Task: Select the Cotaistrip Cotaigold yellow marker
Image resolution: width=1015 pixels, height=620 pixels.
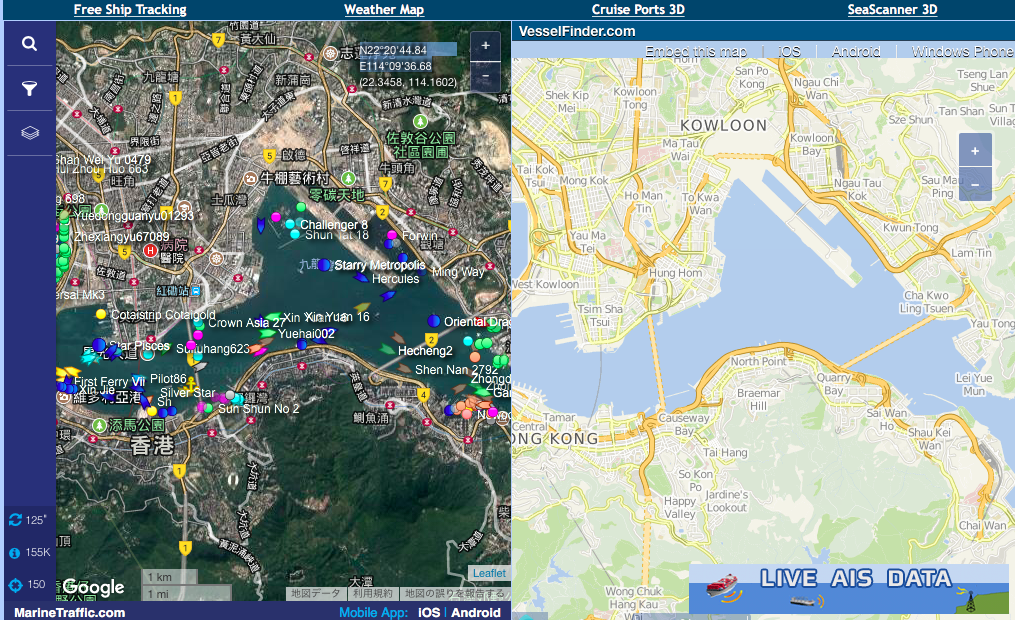Action: (101, 314)
